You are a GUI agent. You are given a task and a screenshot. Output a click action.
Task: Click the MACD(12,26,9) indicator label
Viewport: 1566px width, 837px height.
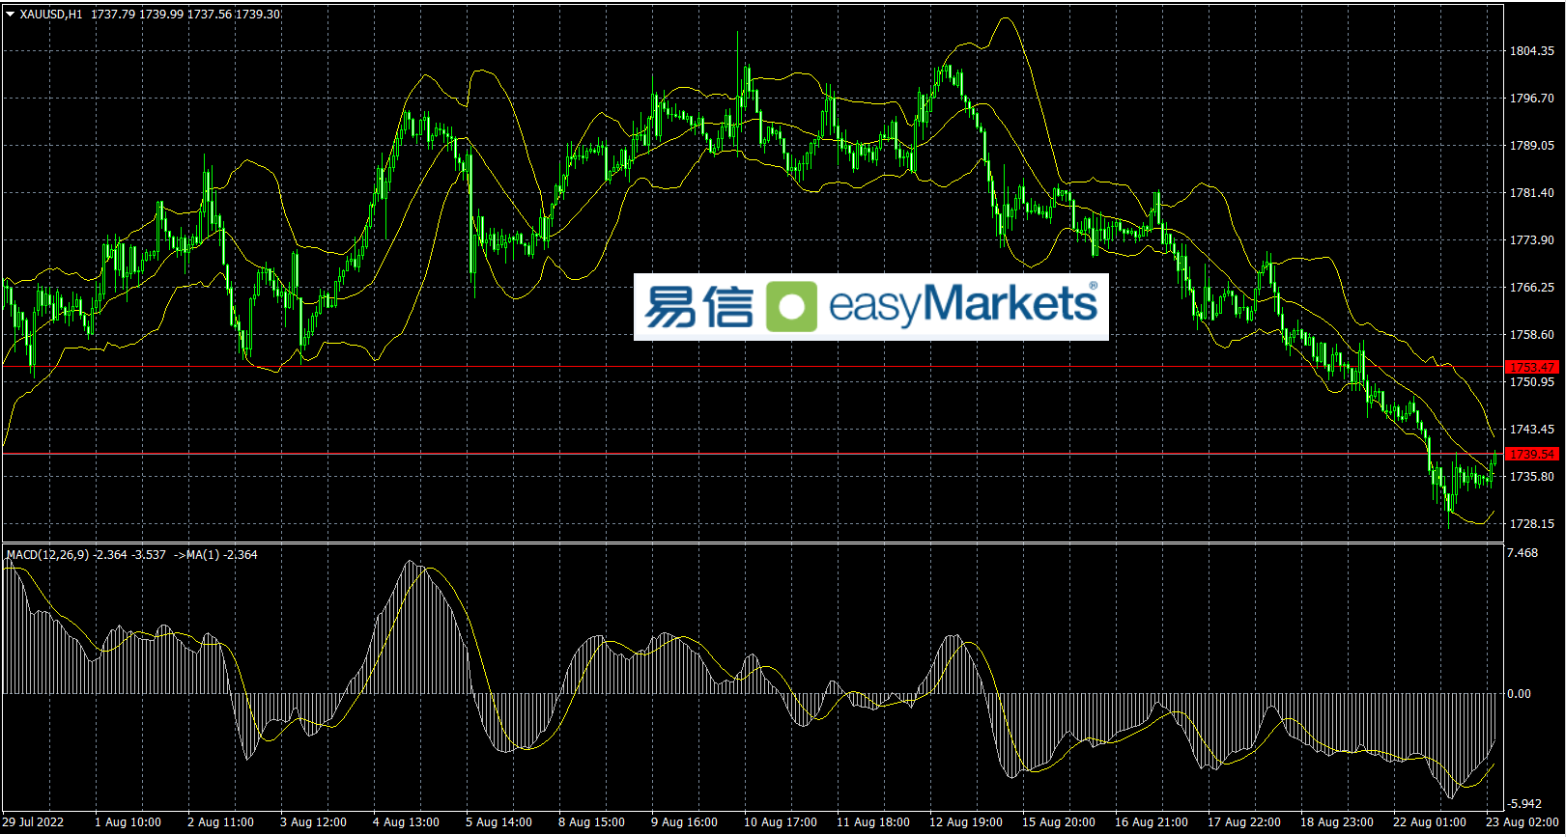click(x=47, y=554)
